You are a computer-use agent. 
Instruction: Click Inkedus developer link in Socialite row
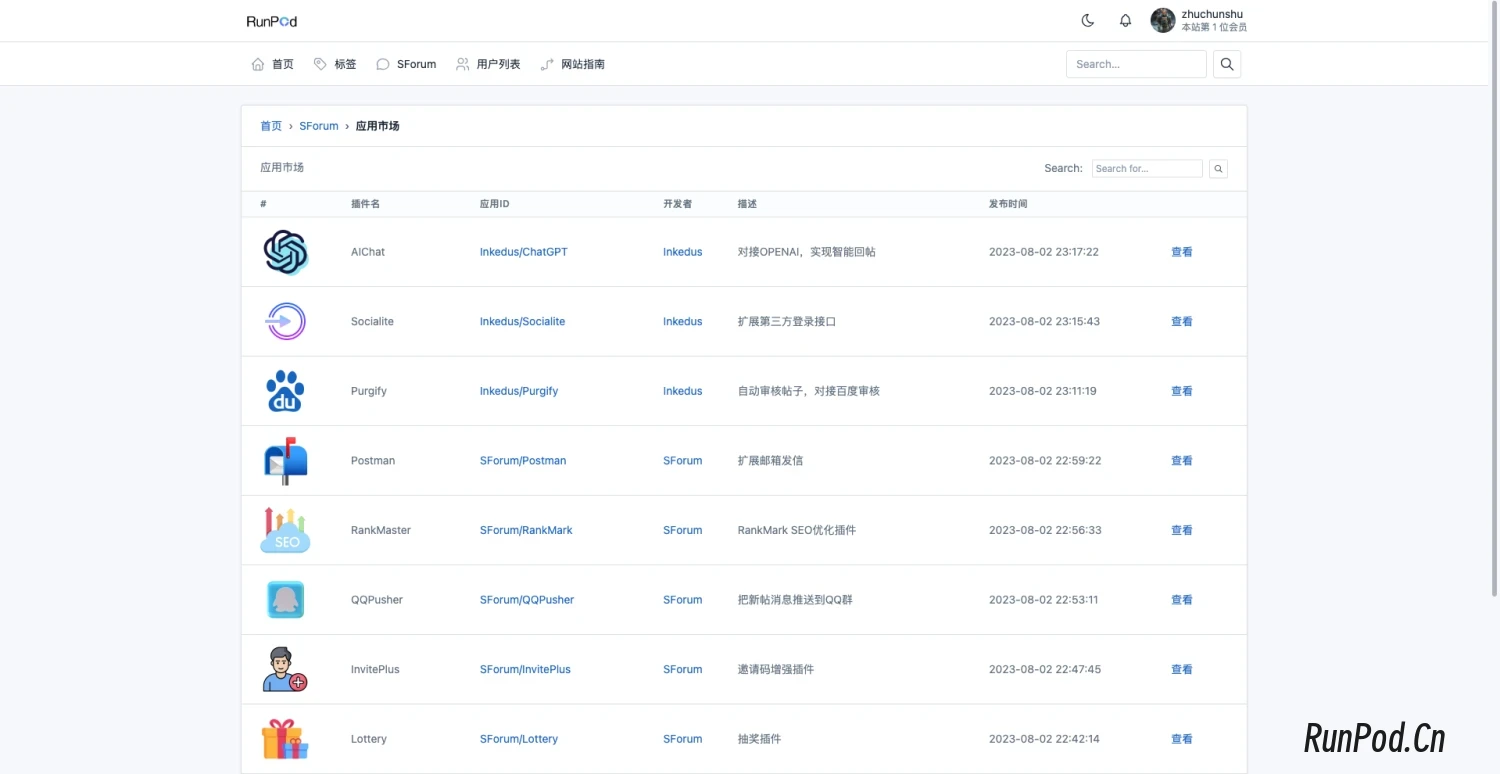[683, 322]
